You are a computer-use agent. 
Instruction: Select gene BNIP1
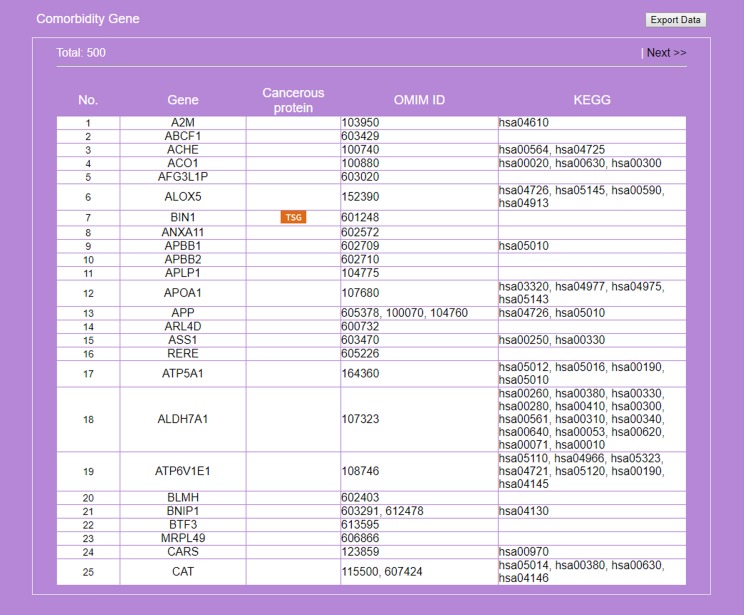tap(183, 511)
